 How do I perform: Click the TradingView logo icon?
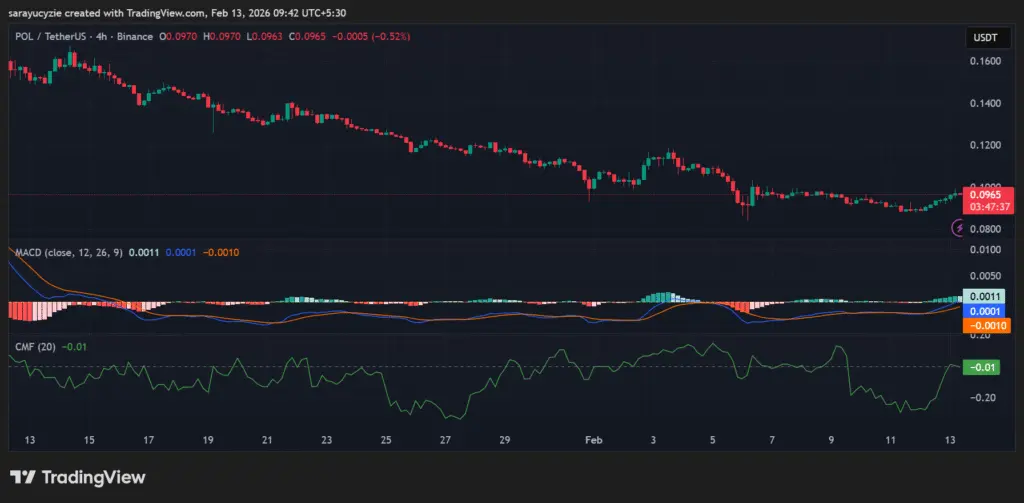tap(22, 478)
